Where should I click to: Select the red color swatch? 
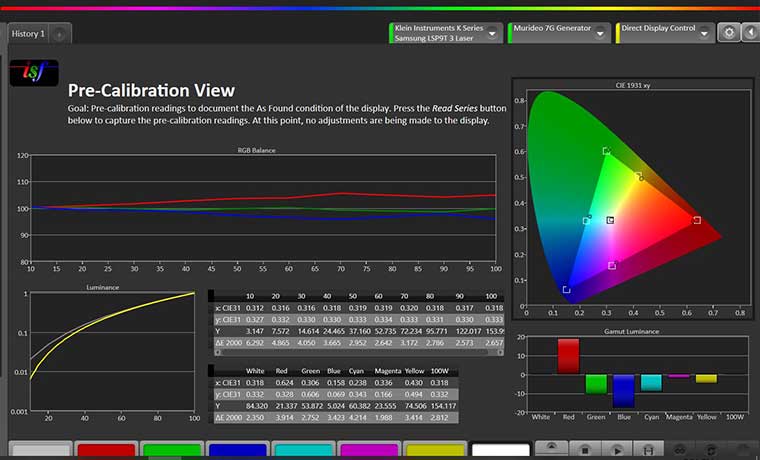(105, 451)
